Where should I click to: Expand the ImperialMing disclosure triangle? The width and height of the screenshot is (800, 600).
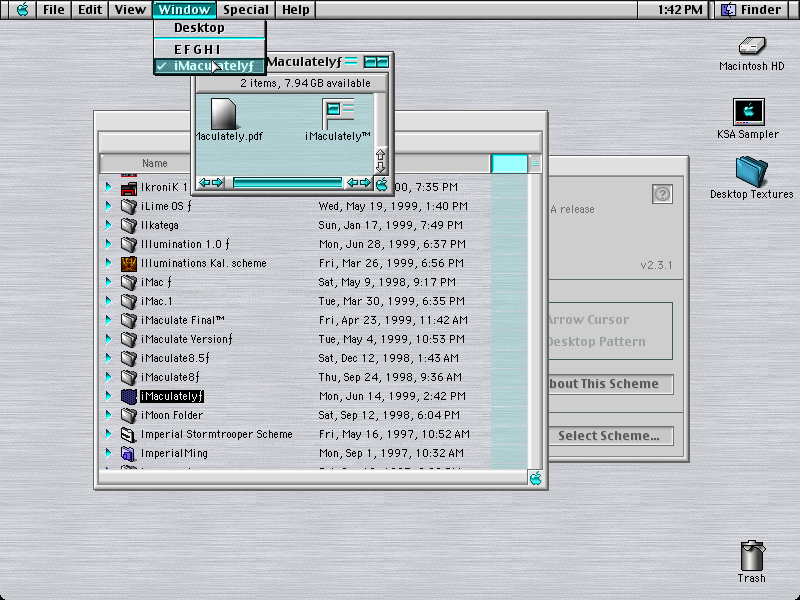coord(108,453)
